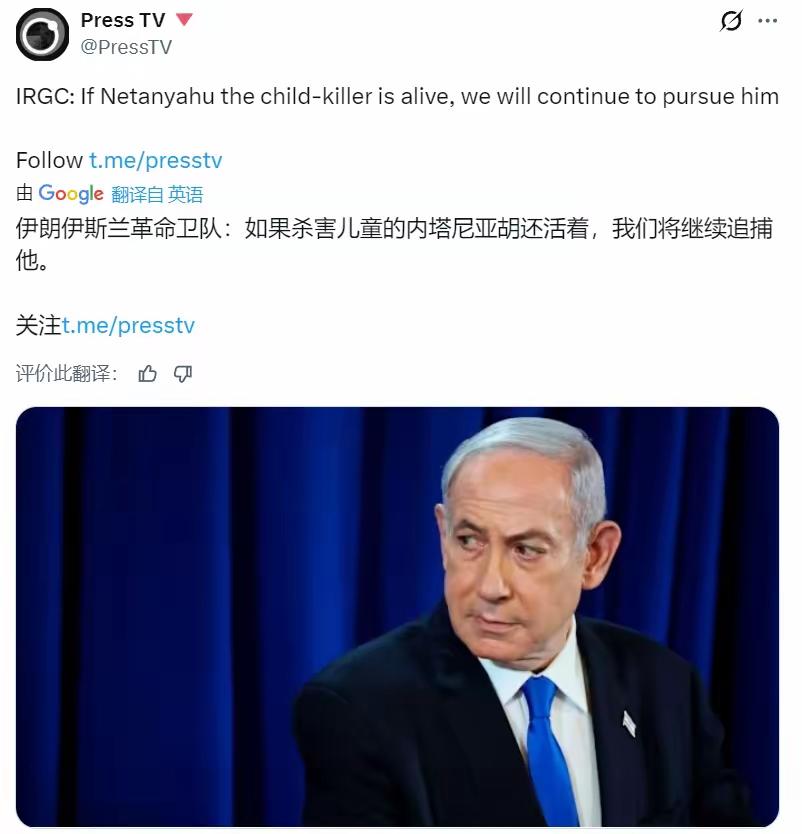
Task: Click the Chinese translated tweet paragraph
Action: pos(394,244)
